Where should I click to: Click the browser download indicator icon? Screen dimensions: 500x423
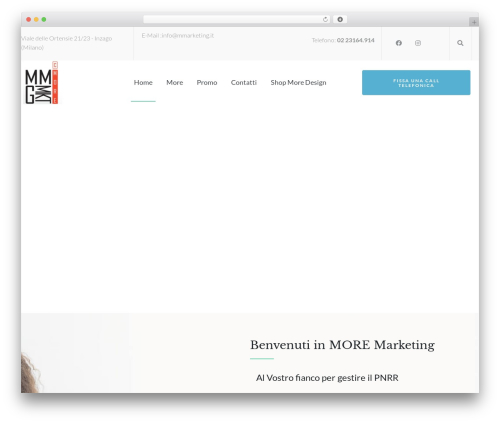[x=340, y=19]
